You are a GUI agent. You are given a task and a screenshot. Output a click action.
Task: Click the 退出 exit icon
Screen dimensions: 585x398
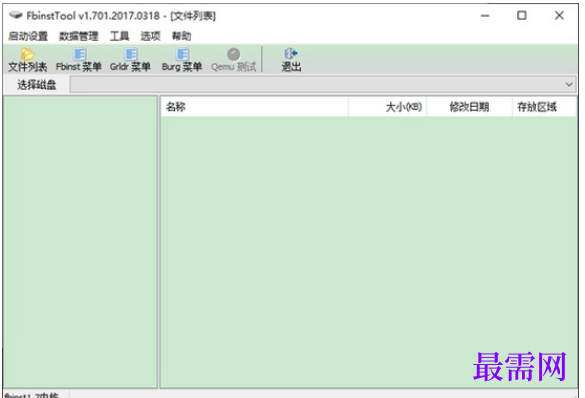pyautogui.click(x=291, y=54)
